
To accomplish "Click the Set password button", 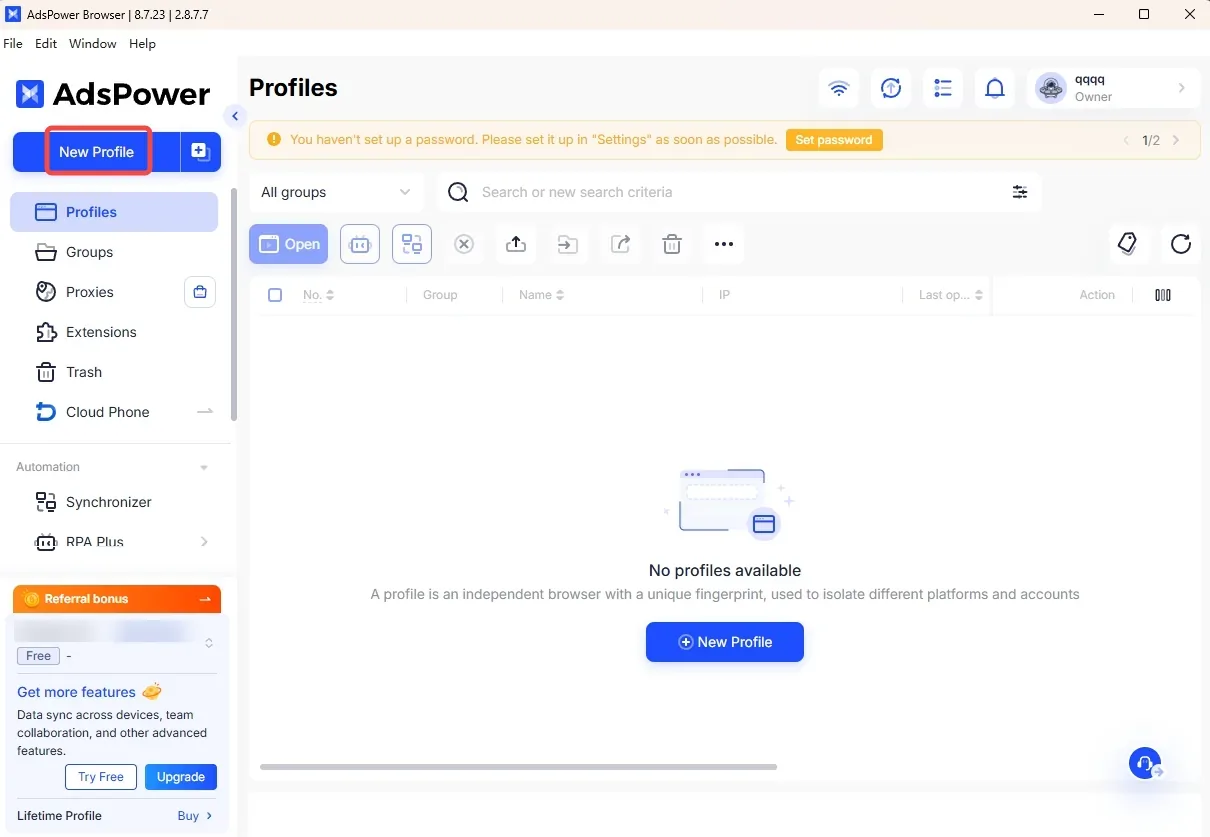I will [834, 140].
